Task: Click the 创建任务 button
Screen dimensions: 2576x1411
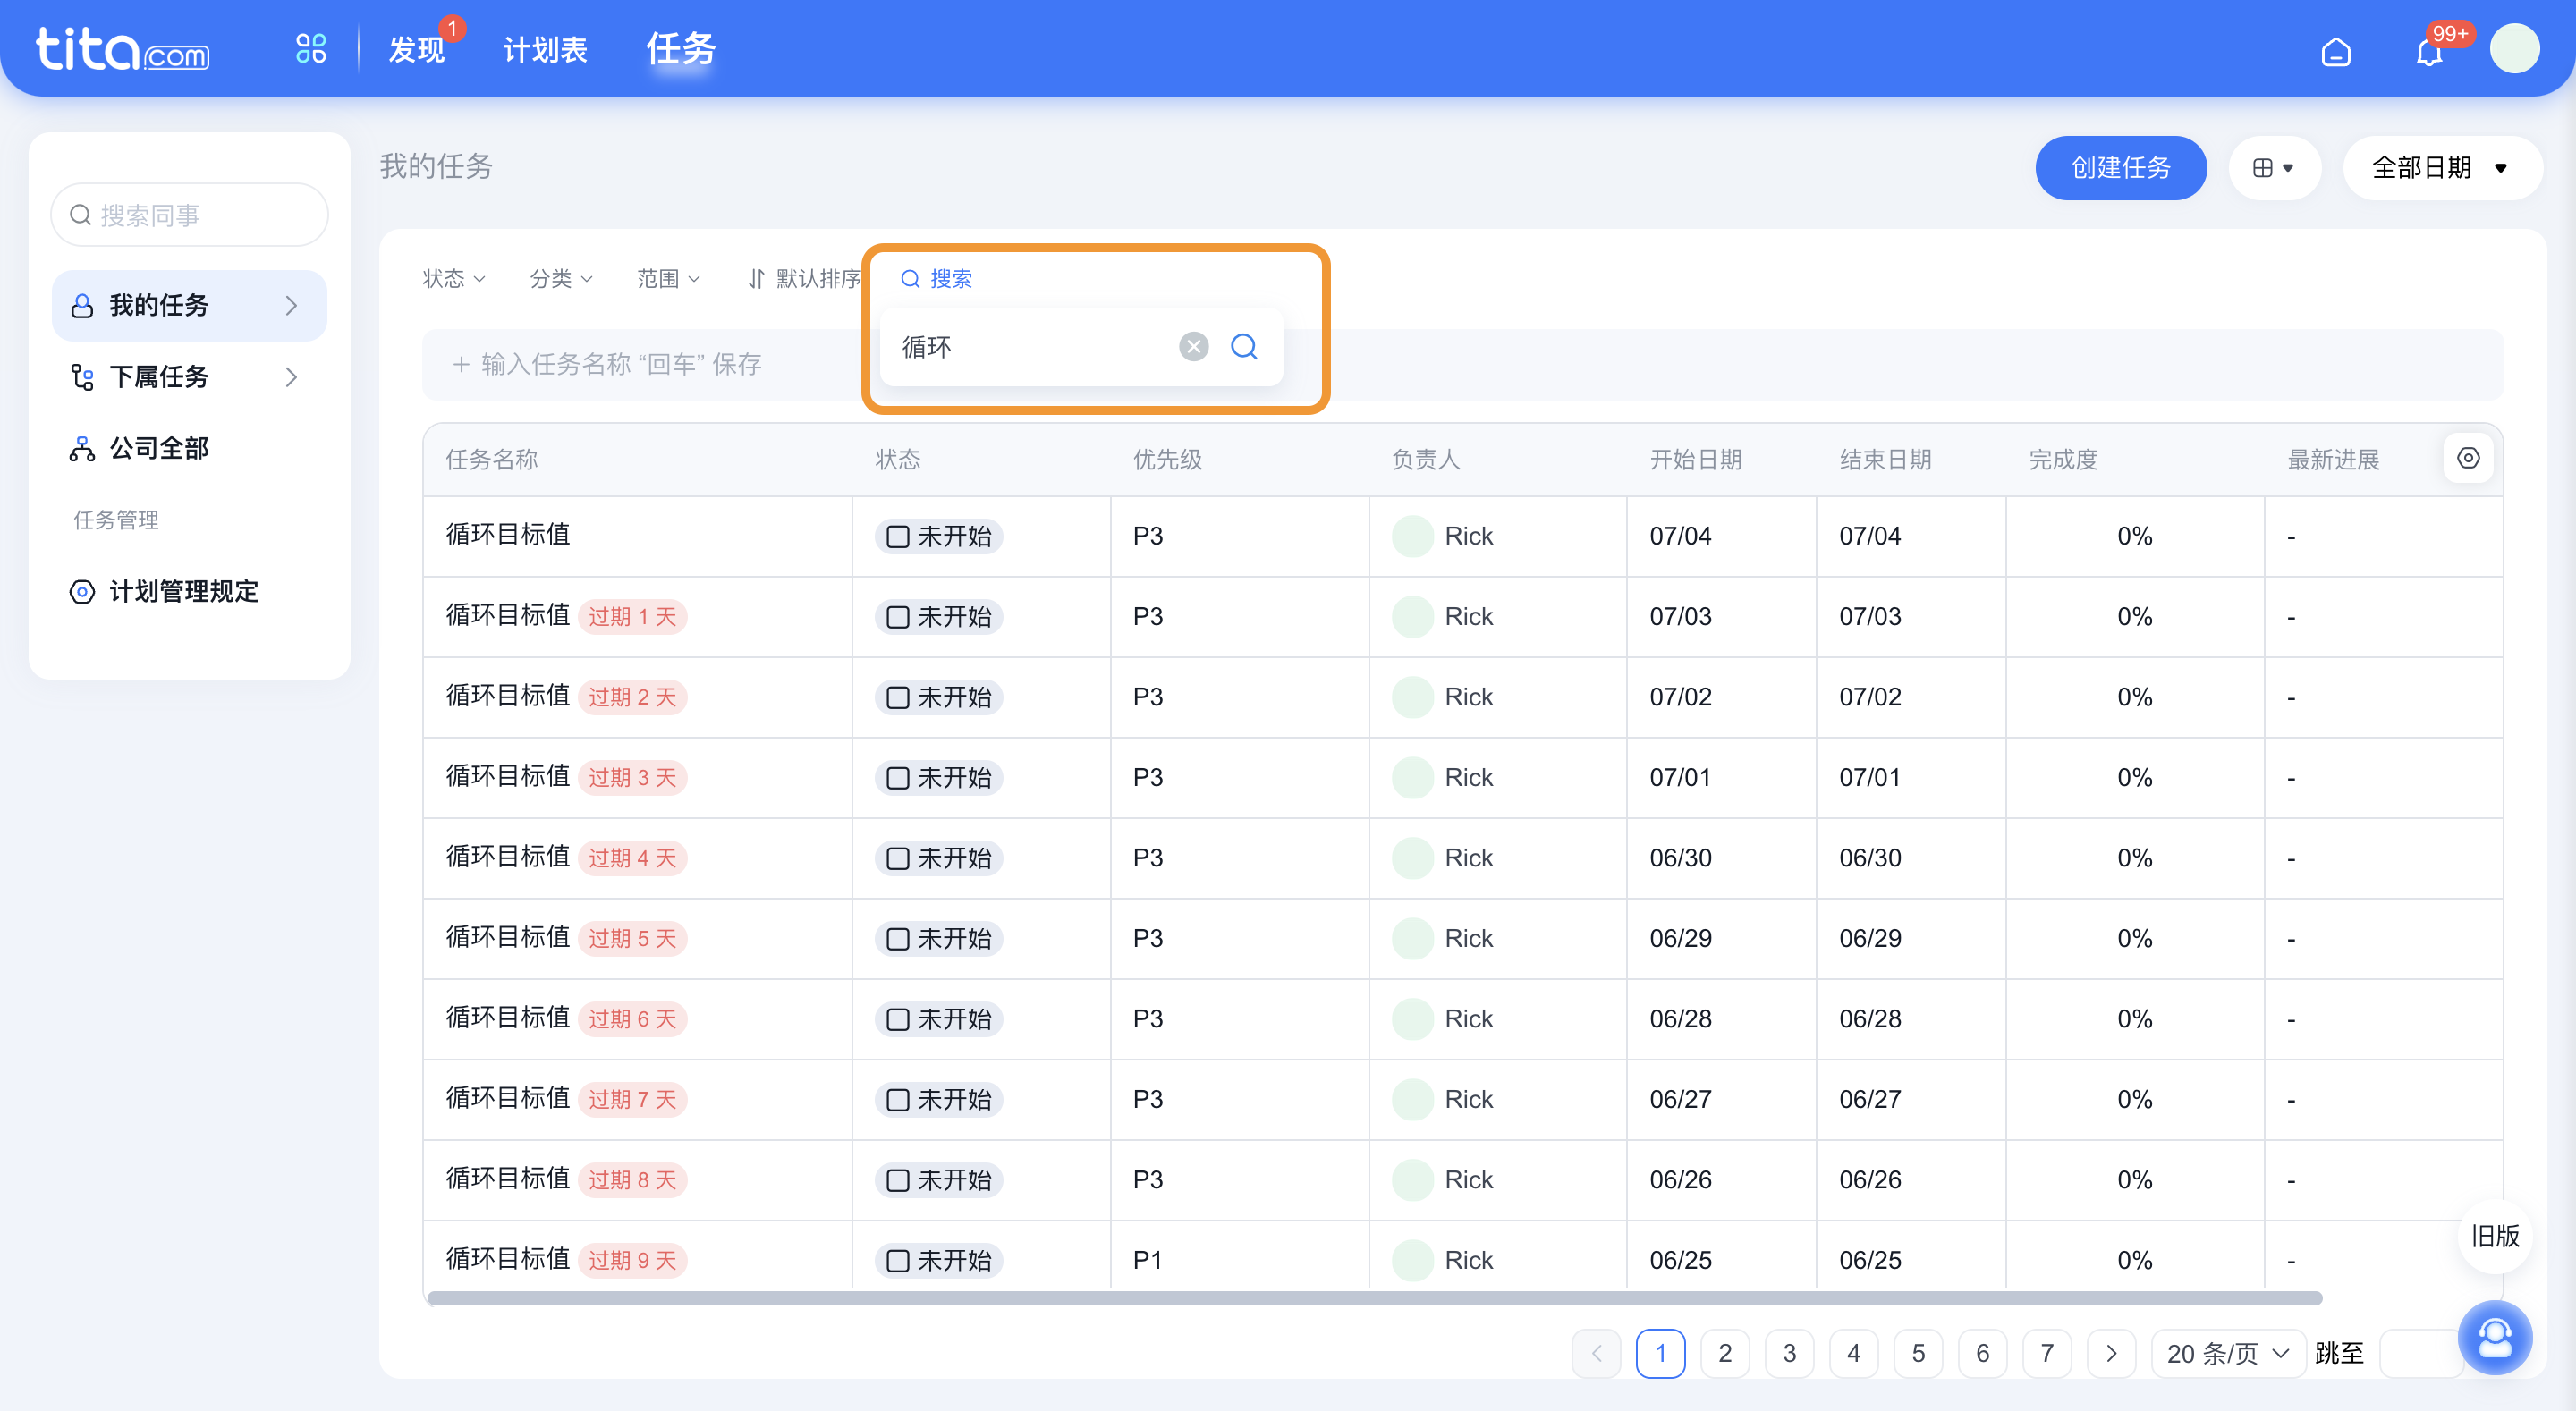Action: point(2120,167)
